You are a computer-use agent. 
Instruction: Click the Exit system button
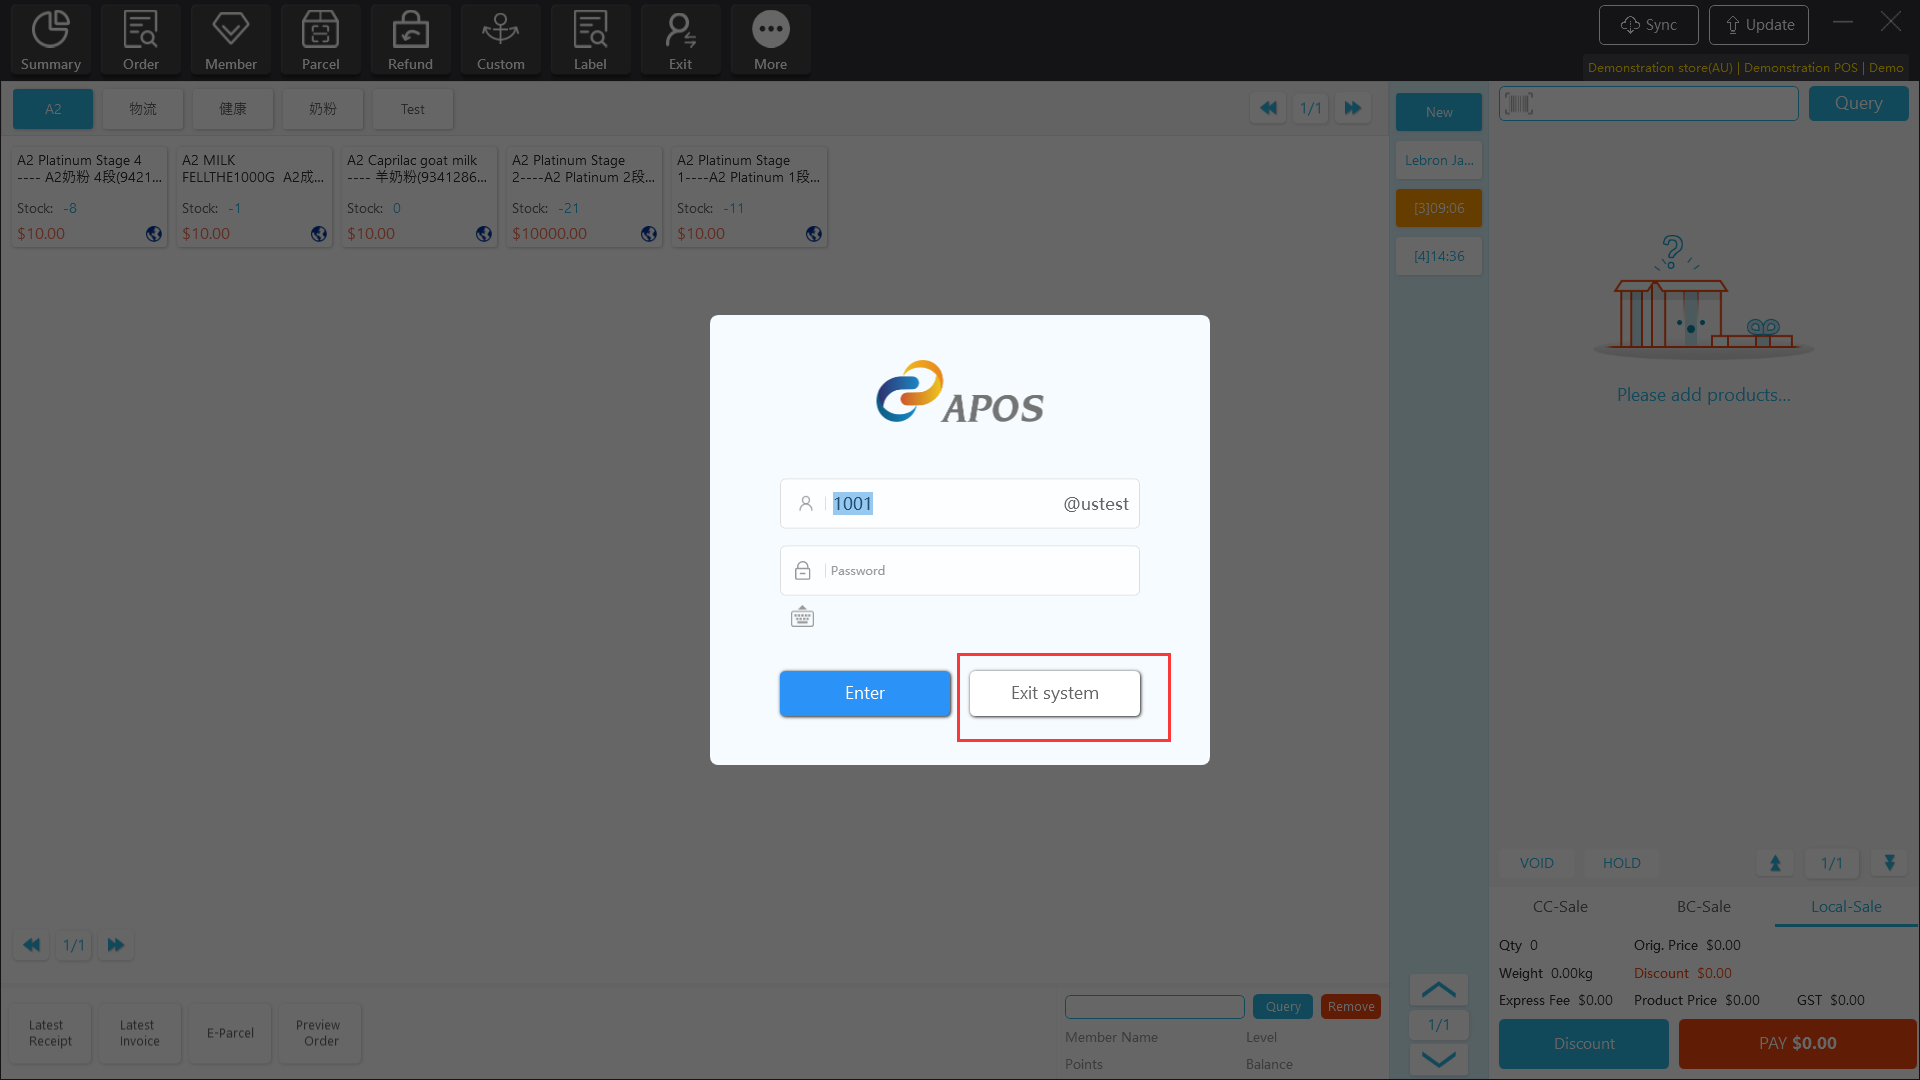tap(1054, 693)
